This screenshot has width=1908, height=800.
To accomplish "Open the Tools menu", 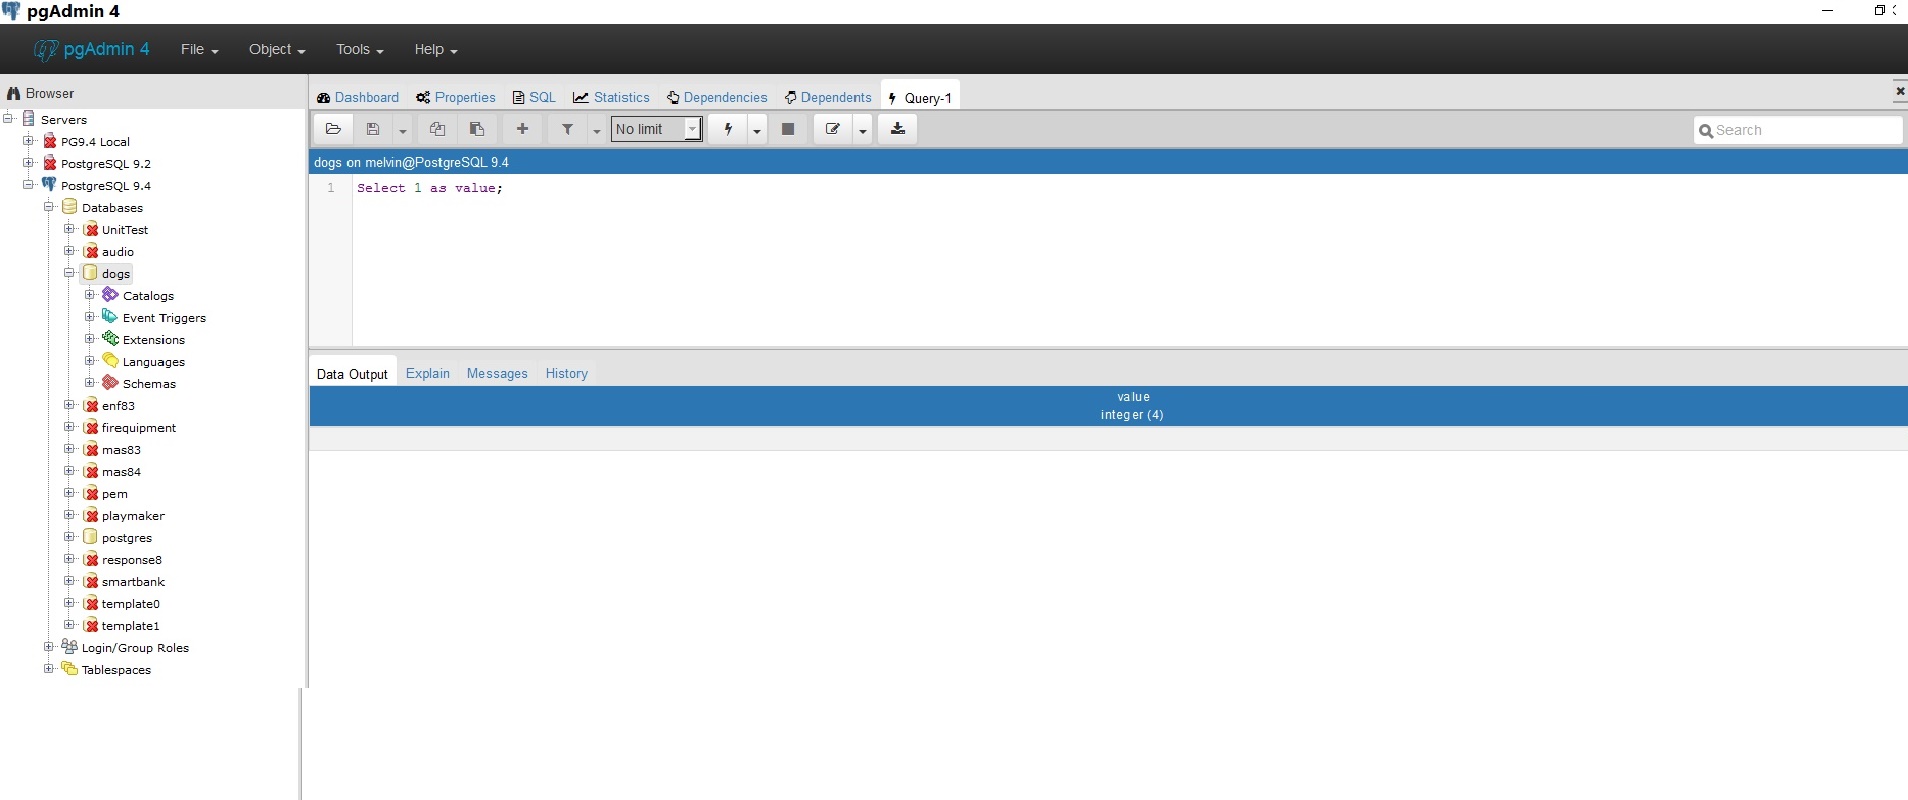I will click(359, 49).
